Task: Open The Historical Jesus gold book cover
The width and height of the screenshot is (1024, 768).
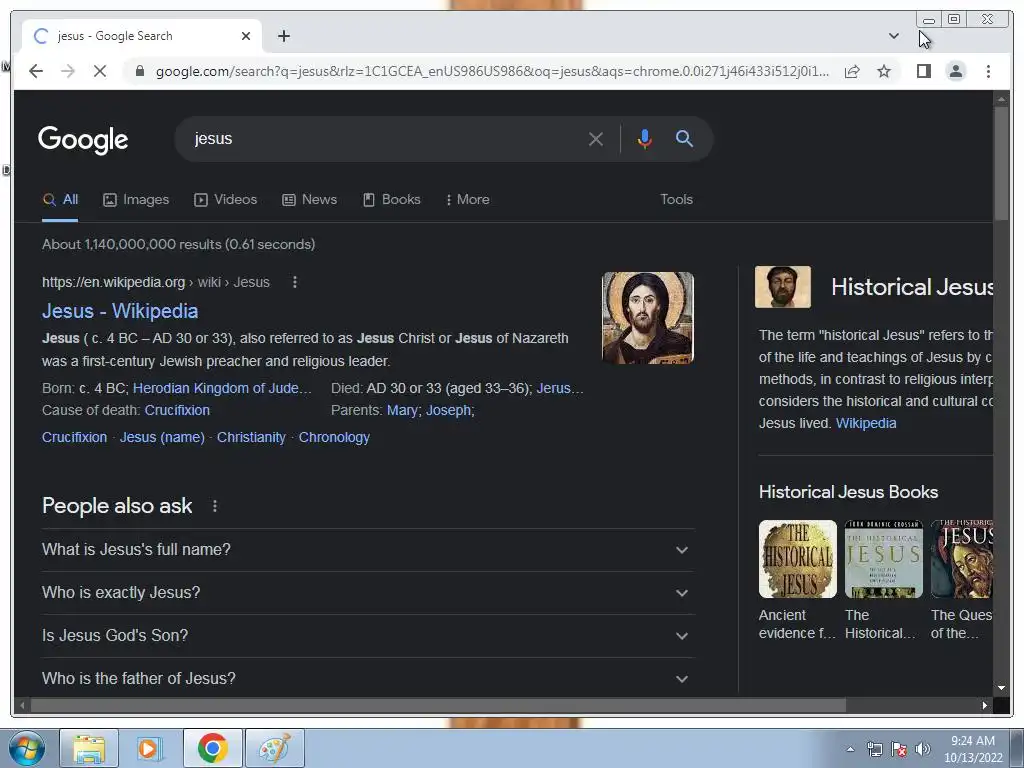Action: [x=797, y=559]
